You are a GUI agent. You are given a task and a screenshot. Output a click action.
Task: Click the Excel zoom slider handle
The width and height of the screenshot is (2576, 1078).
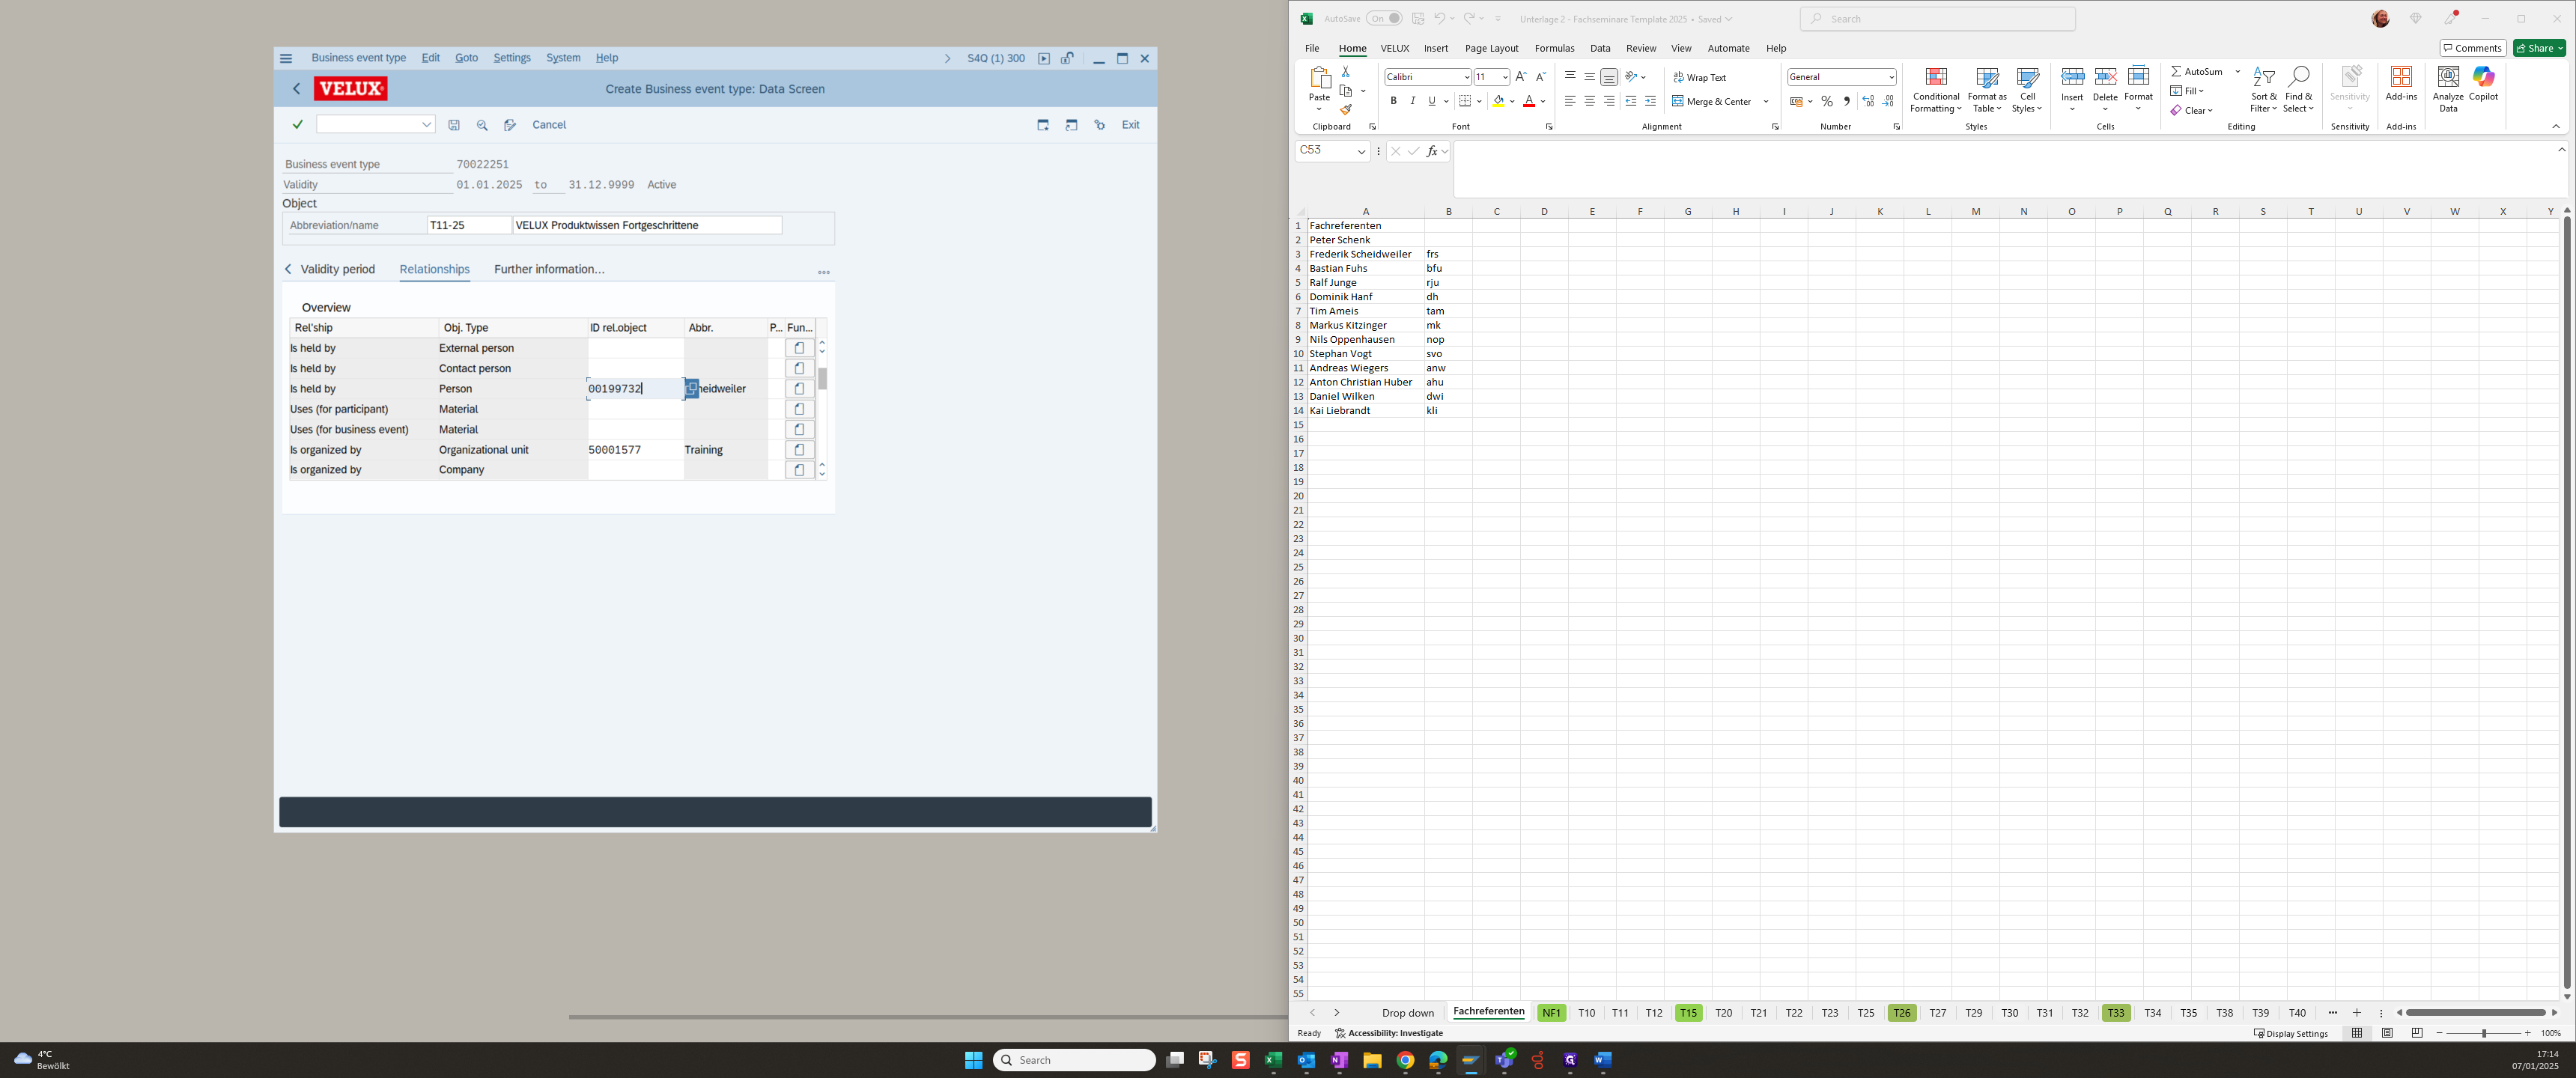[2483, 1033]
